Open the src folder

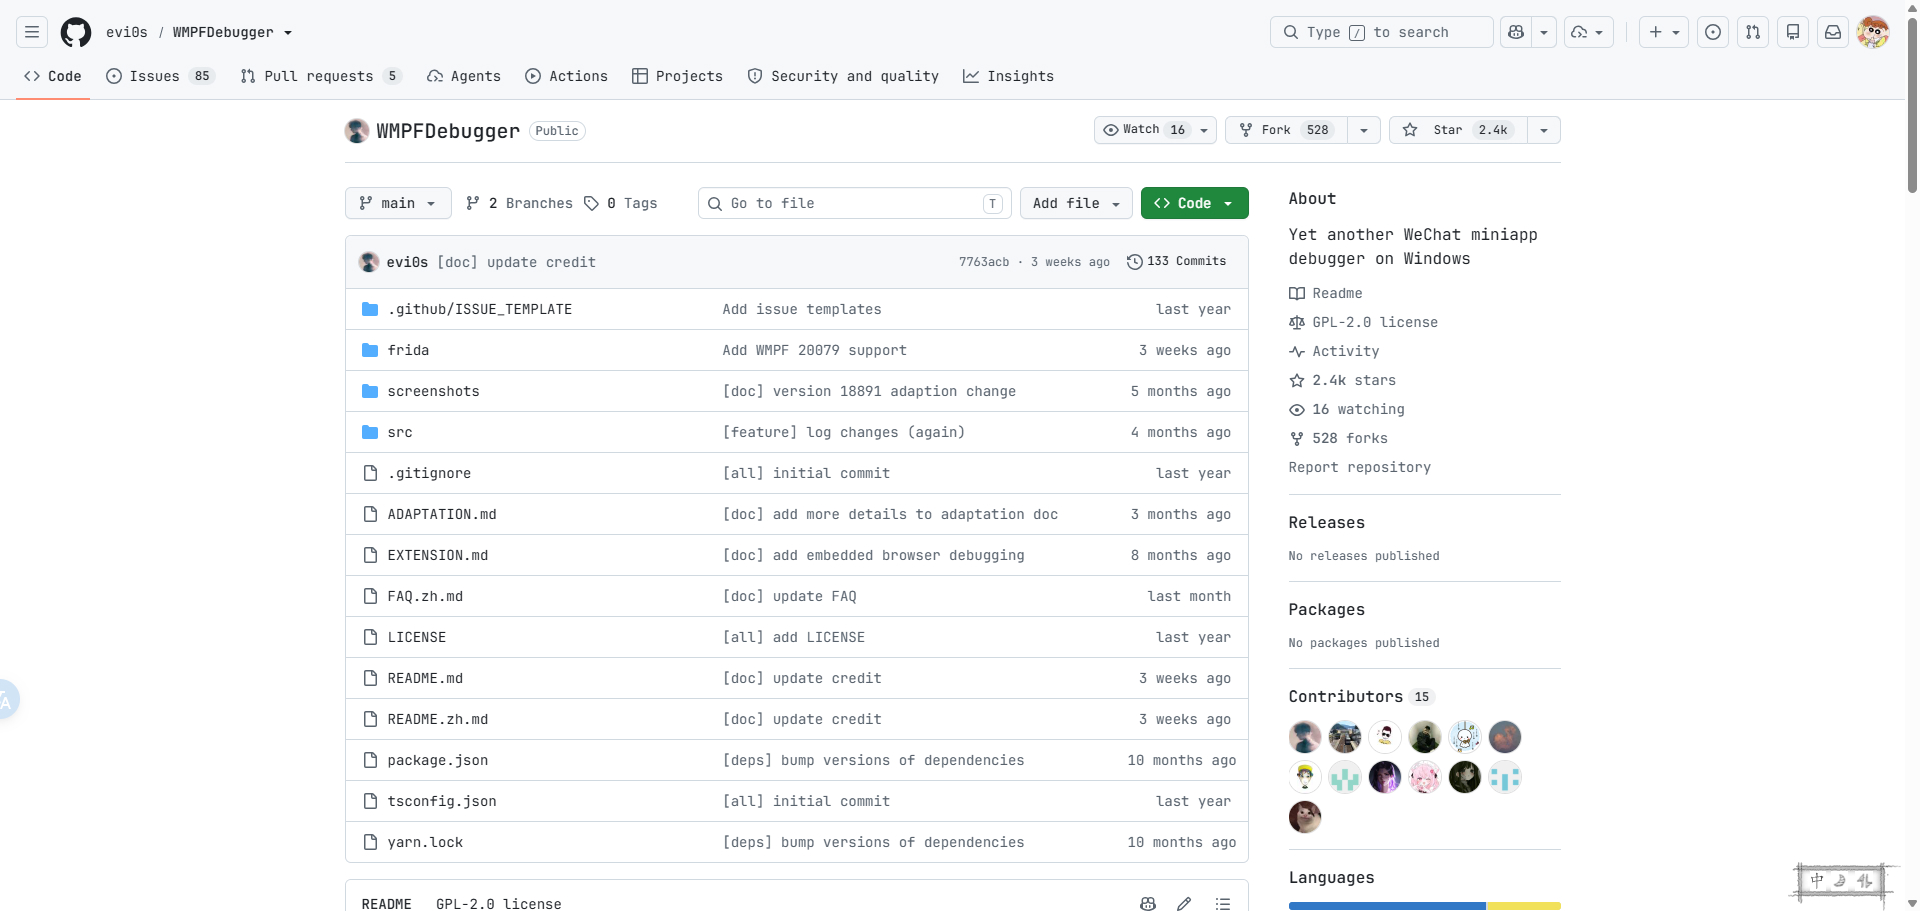[x=400, y=432]
